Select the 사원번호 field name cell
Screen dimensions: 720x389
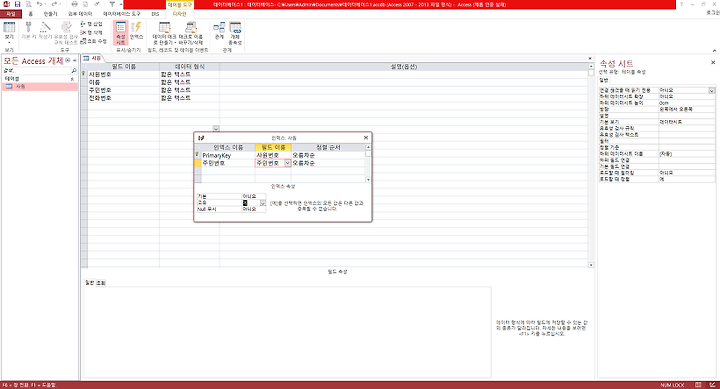coord(124,74)
